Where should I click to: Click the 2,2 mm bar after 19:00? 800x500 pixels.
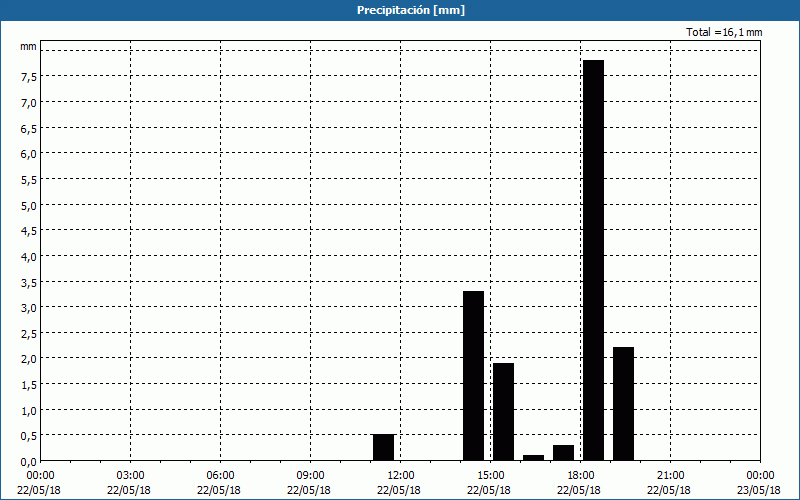(623, 404)
